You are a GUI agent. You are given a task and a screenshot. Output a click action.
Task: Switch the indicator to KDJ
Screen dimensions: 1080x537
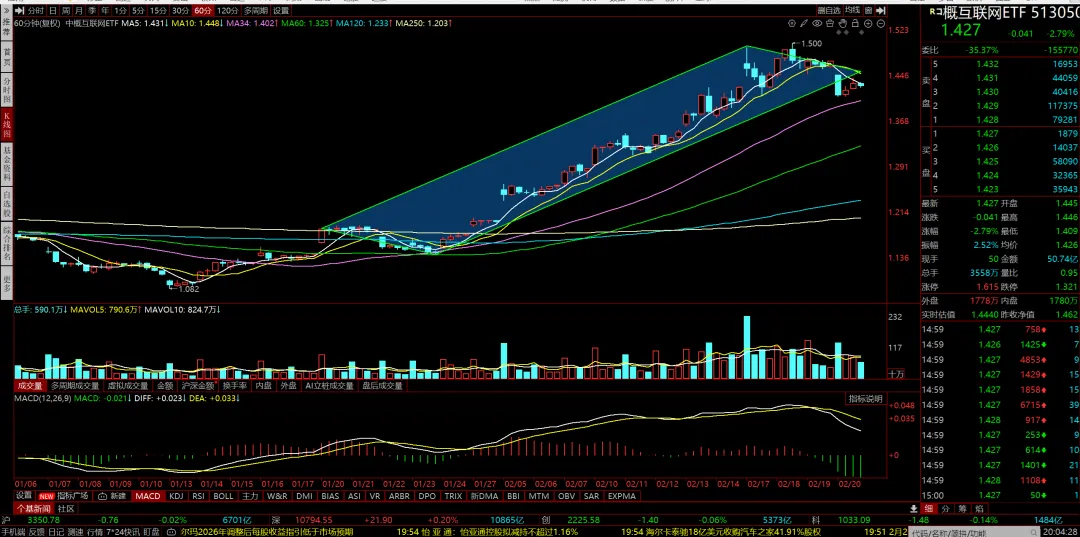pos(176,496)
